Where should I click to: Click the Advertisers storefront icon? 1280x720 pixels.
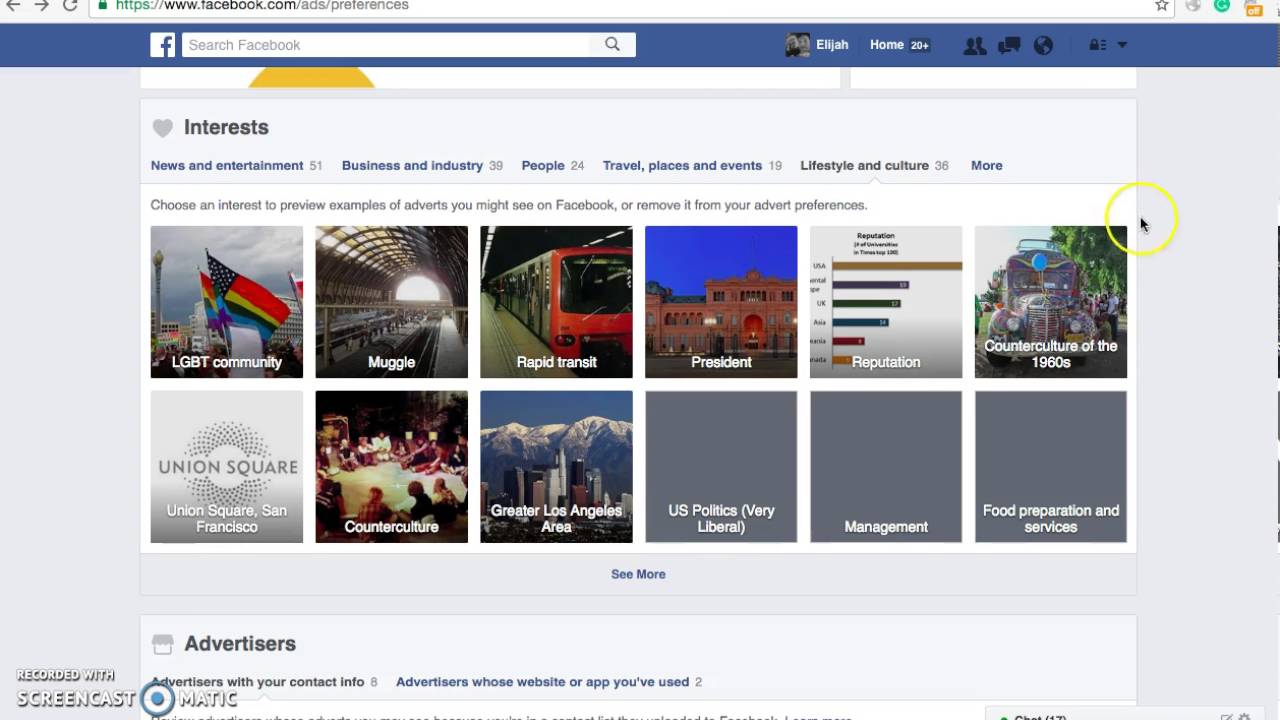point(162,644)
